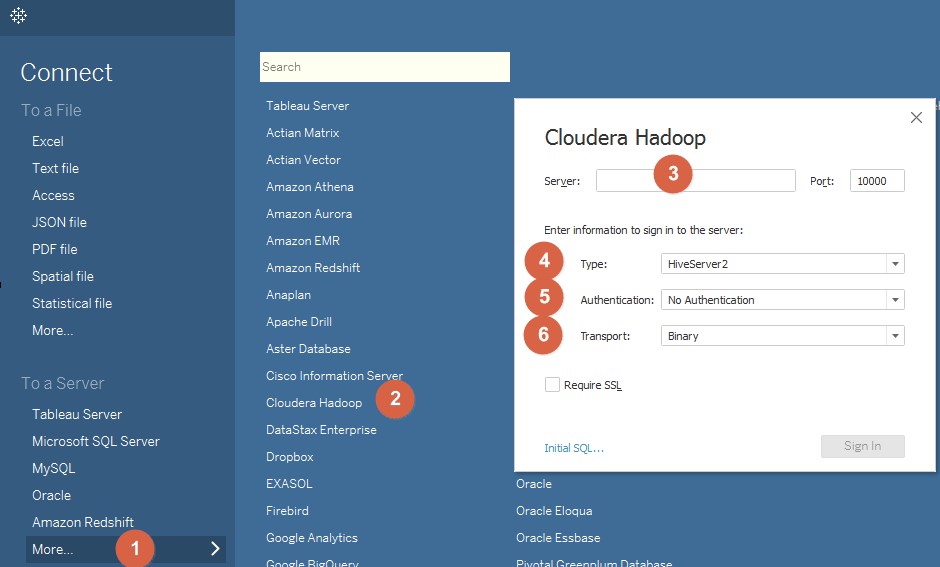Select Spatial file connector

pyautogui.click(x=63, y=276)
